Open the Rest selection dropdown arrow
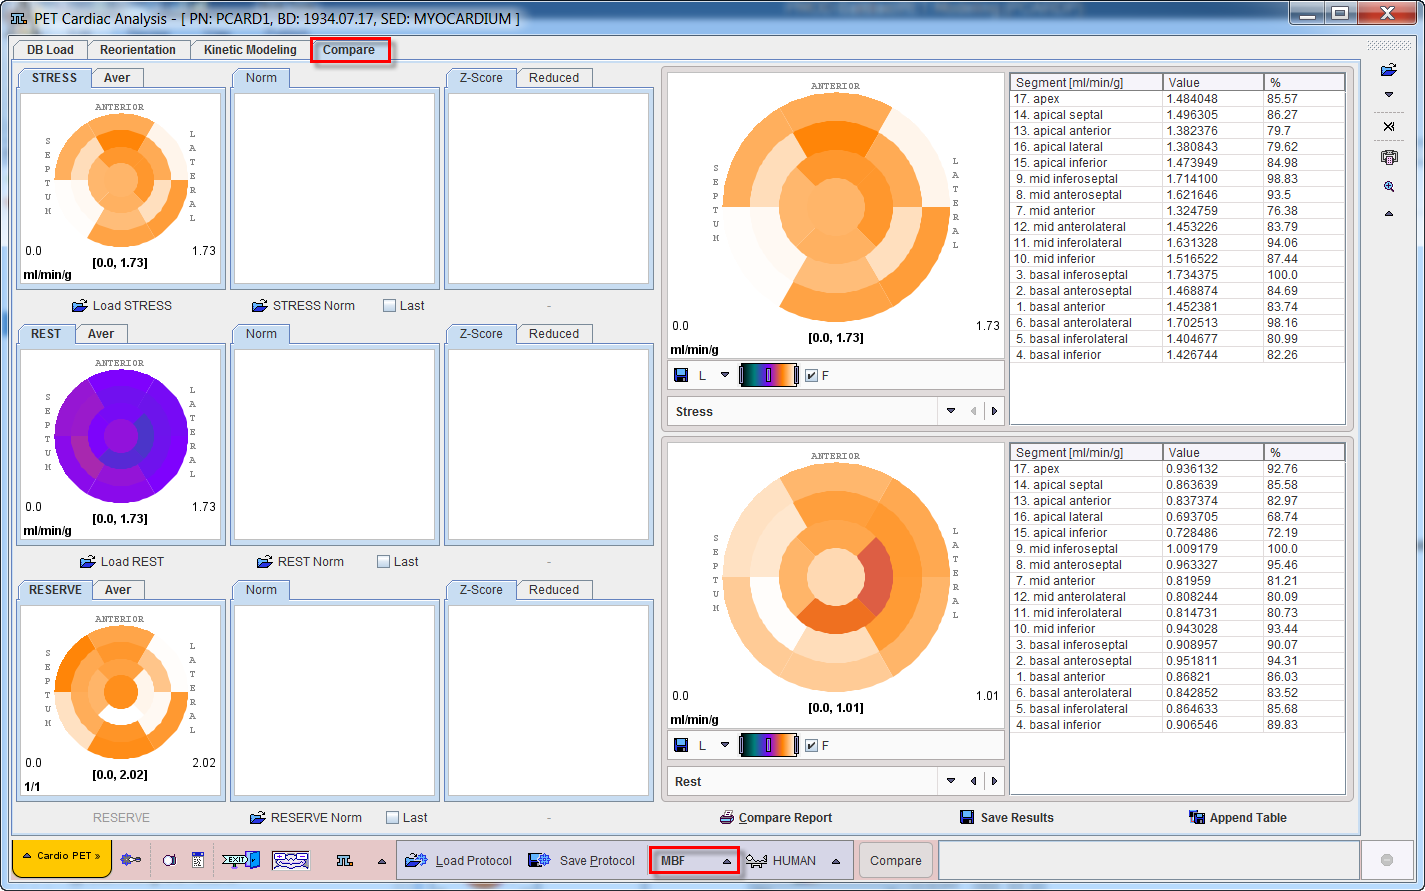The height and width of the screenshot is (891, 1425). (951, 781)
